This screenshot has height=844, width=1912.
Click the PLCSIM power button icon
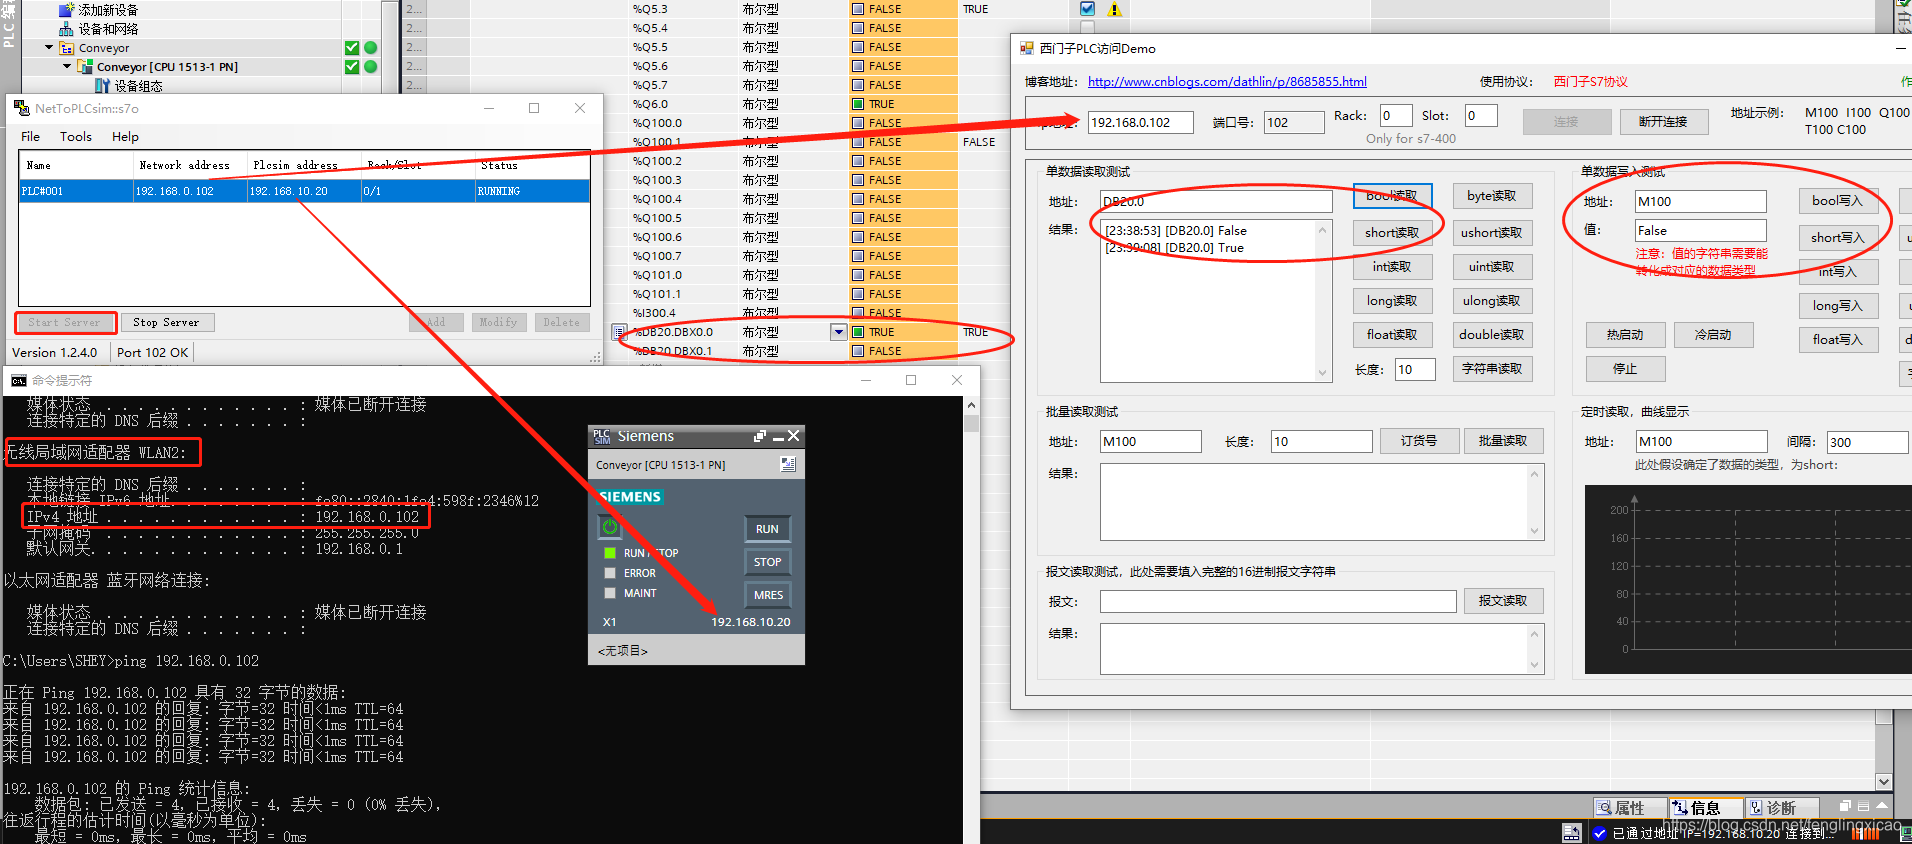pyautogui.click(x=610, y=526)
